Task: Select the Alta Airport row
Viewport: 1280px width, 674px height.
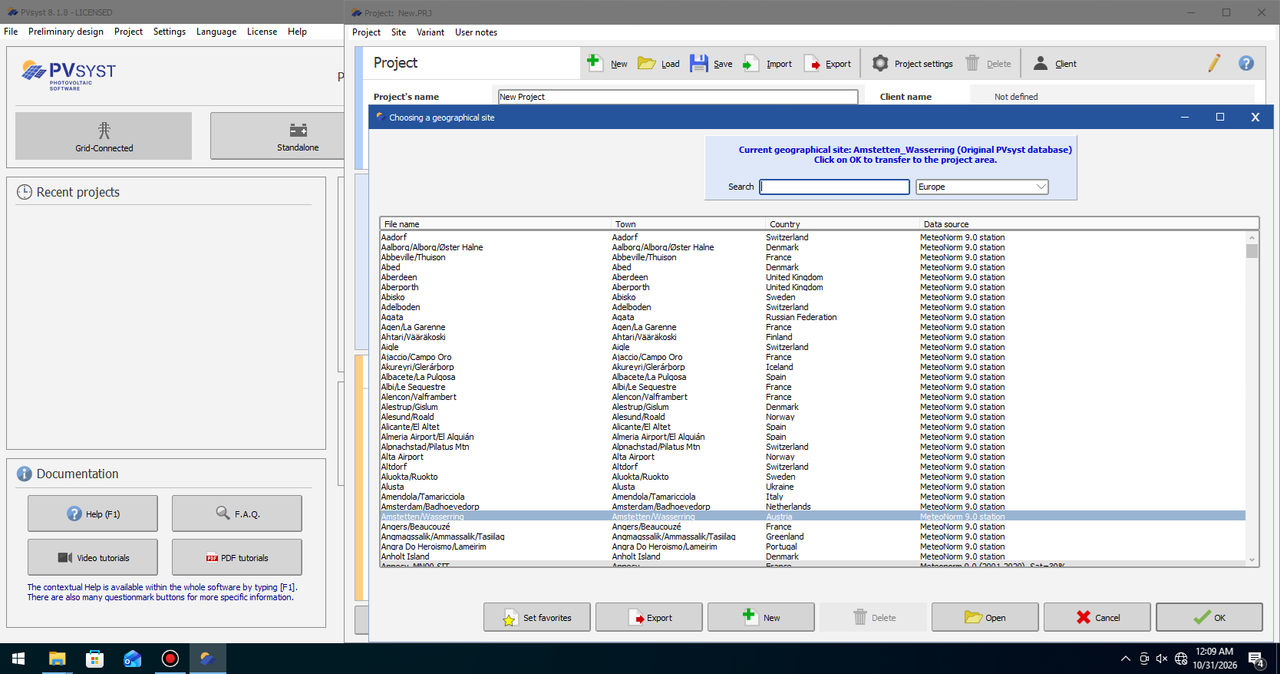Action: [813, 457]
